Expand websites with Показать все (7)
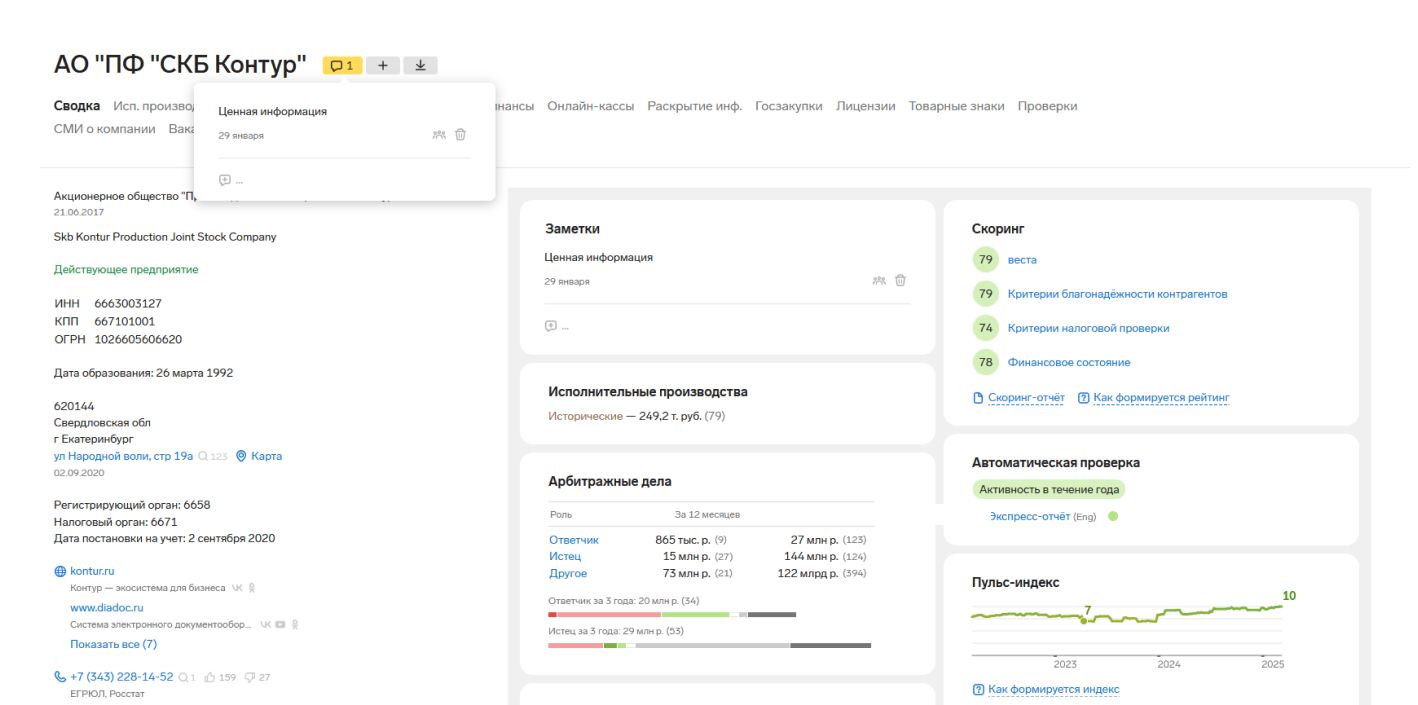 [113, 644]
